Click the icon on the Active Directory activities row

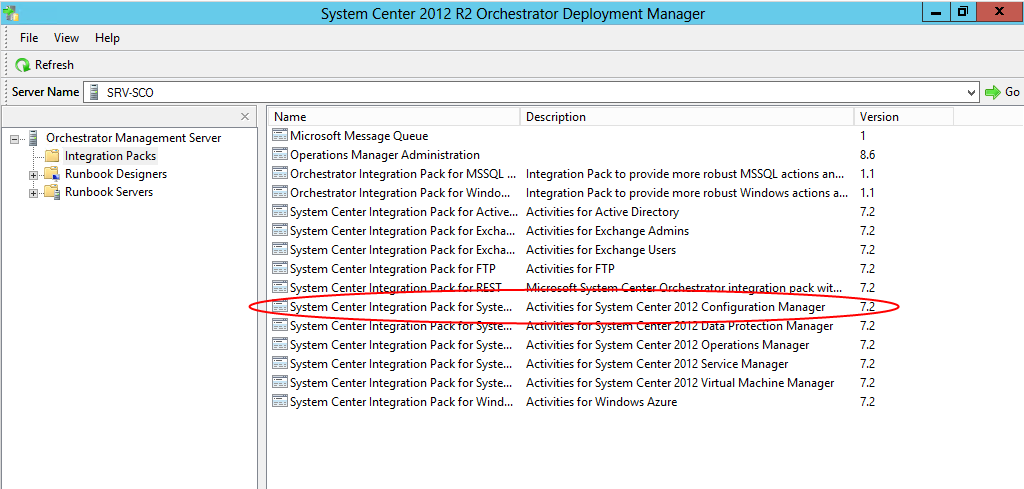tap(280, 212)
